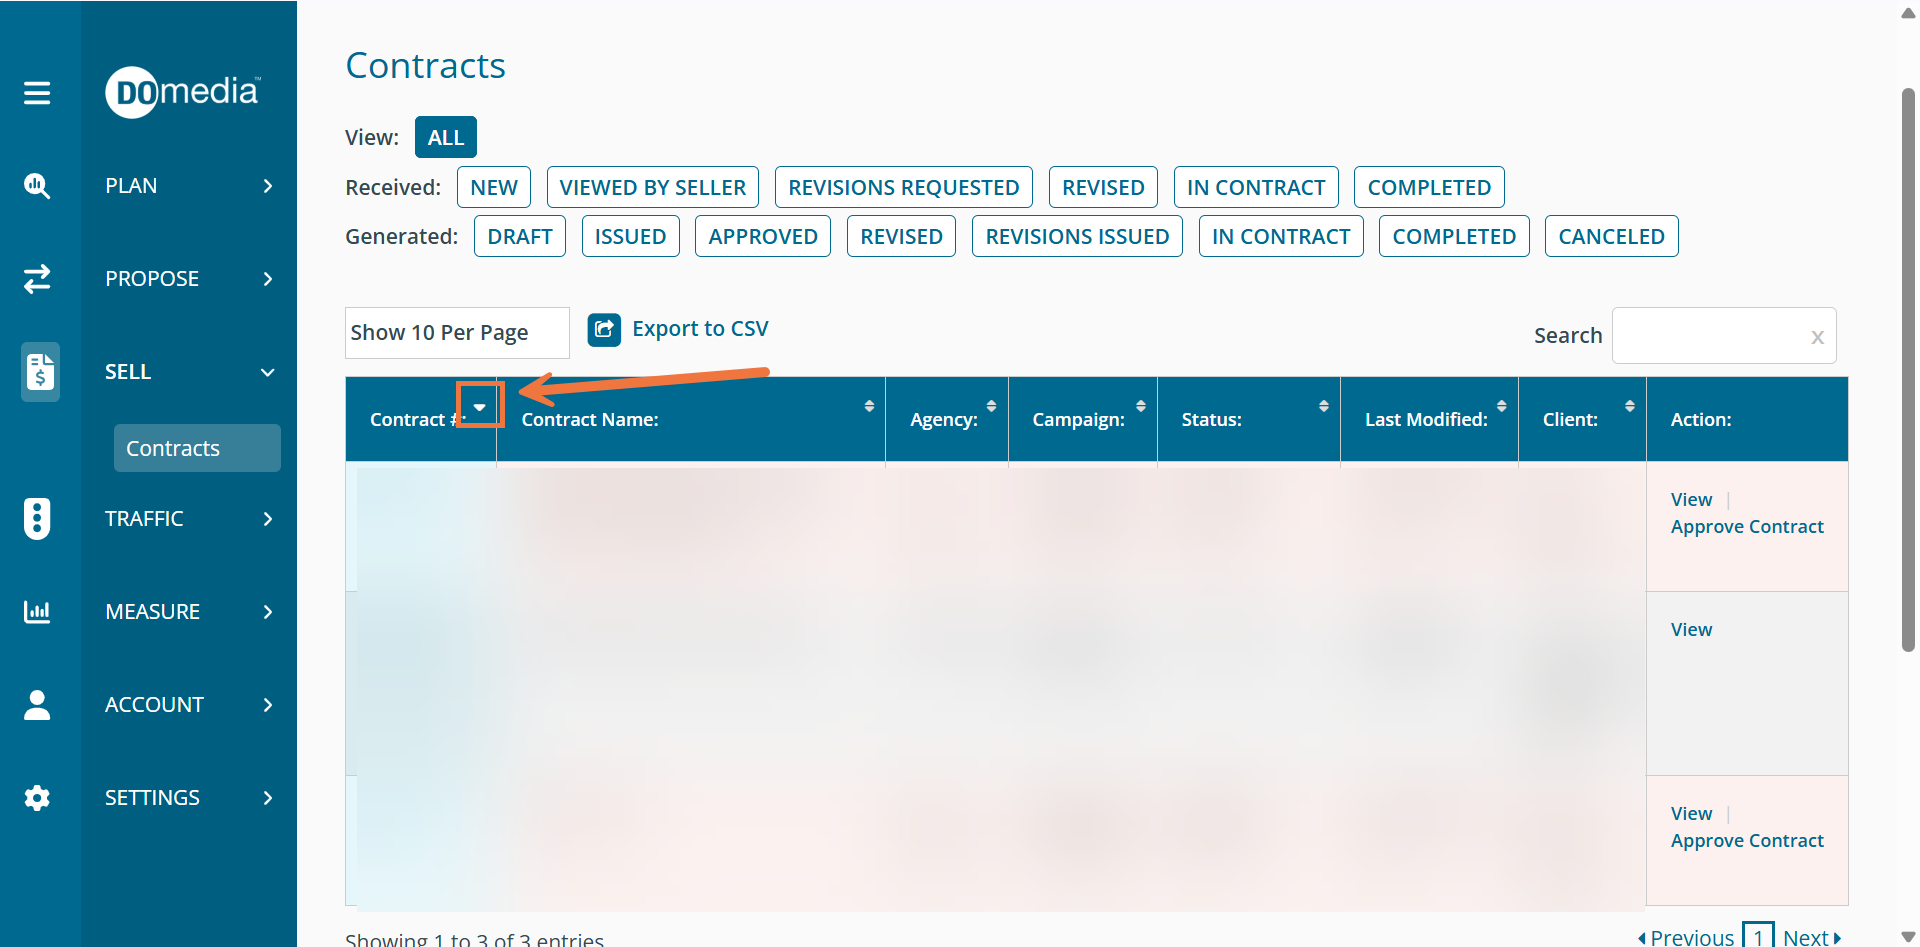Click the Measure bar chart icon
1920x947 pixels.
click(37, 611)
